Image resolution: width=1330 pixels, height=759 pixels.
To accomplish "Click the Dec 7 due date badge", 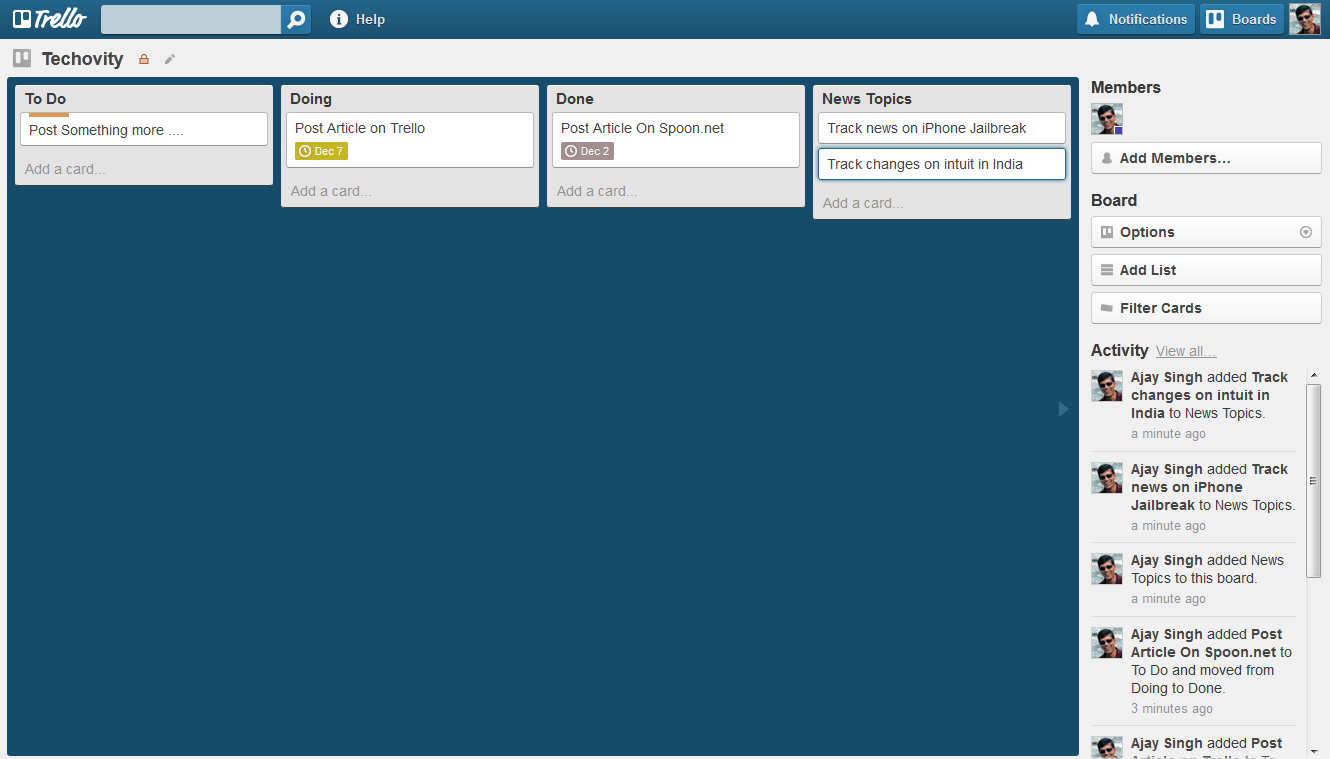I will (321, 151).
